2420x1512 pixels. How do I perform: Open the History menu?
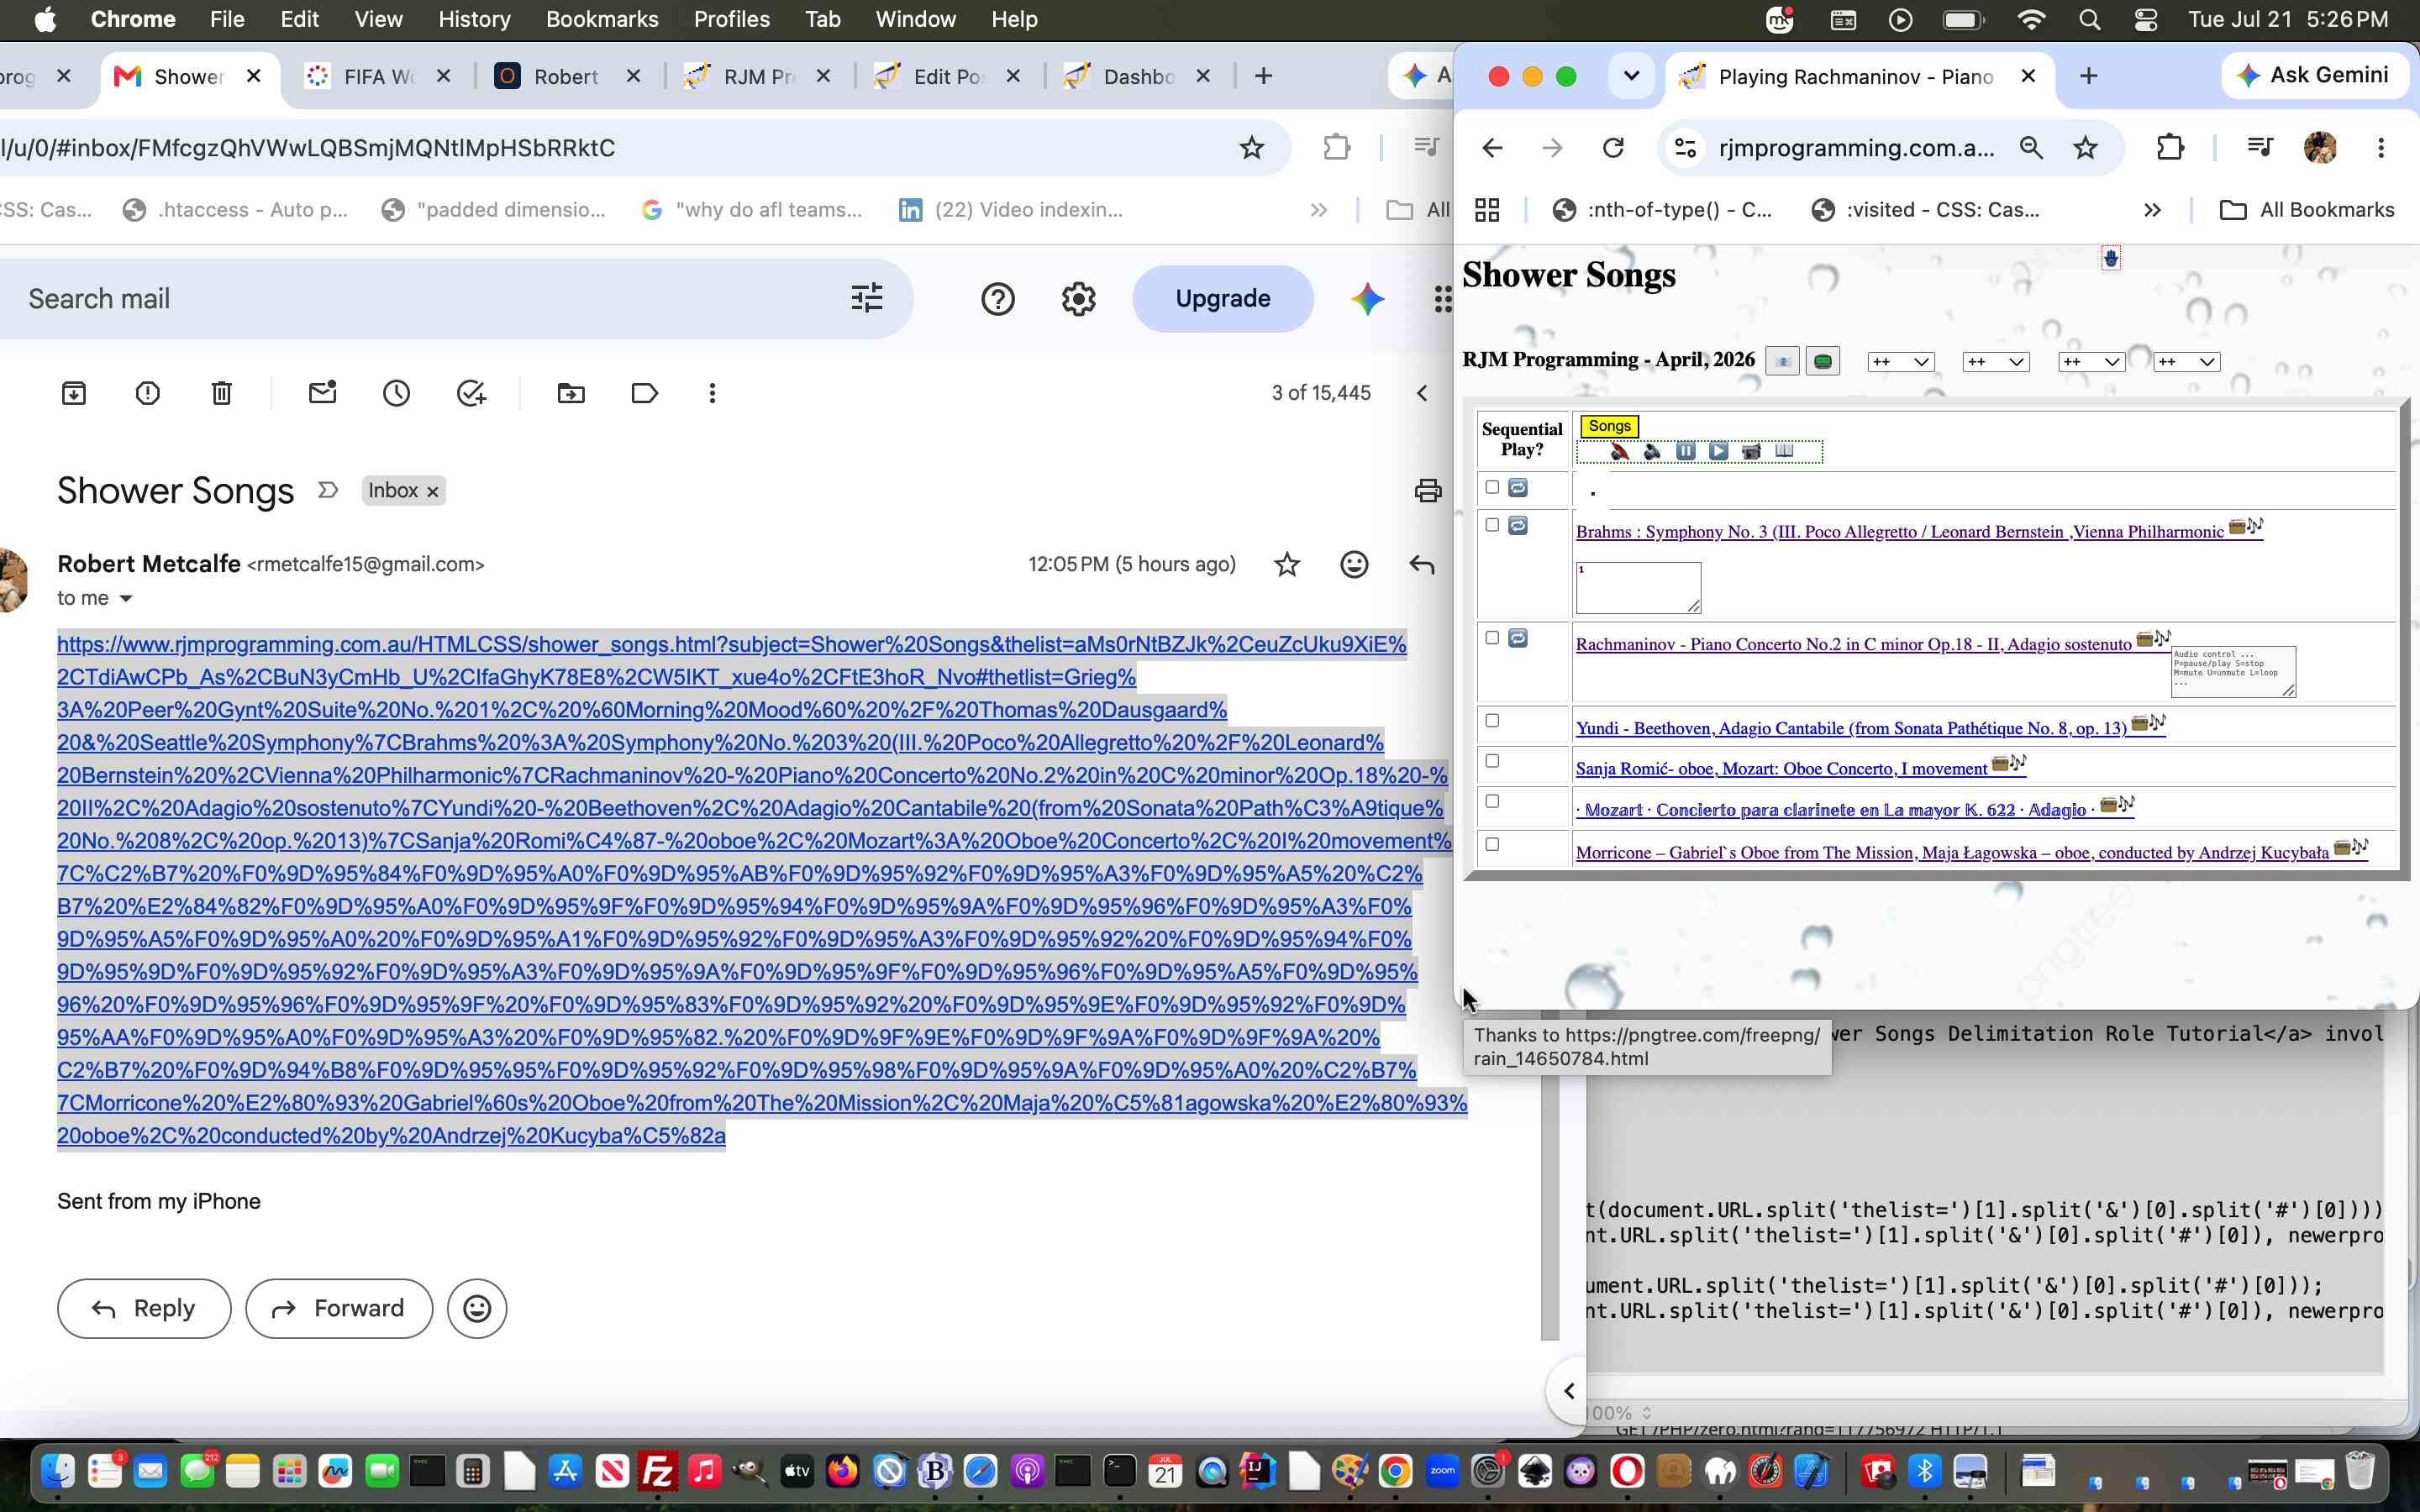(474, 19)
